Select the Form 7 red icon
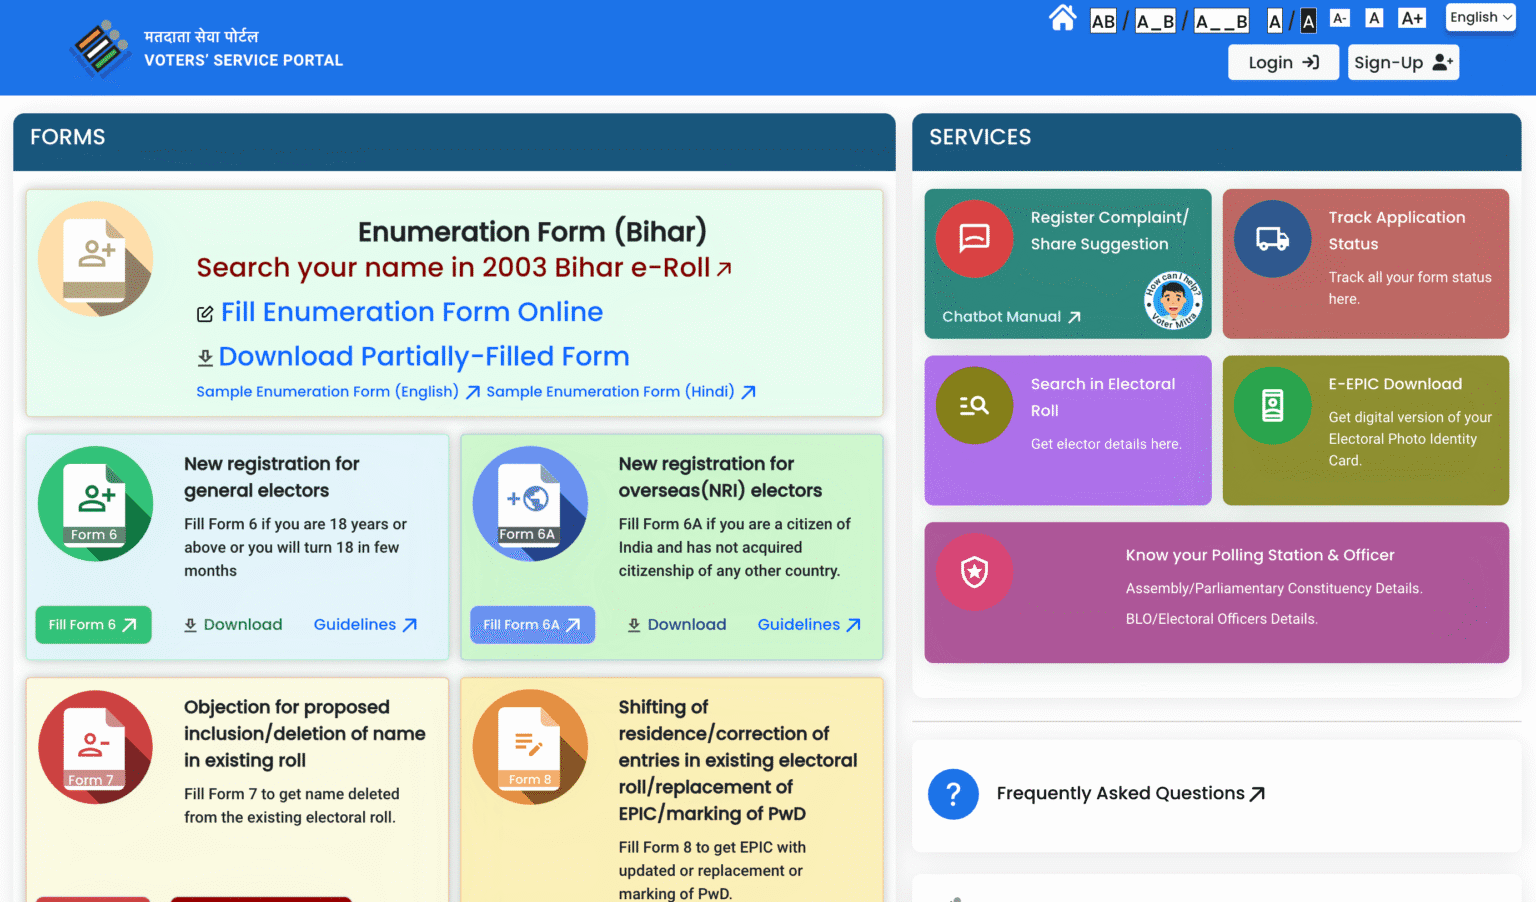The image size is (1536, 902). 95,747
